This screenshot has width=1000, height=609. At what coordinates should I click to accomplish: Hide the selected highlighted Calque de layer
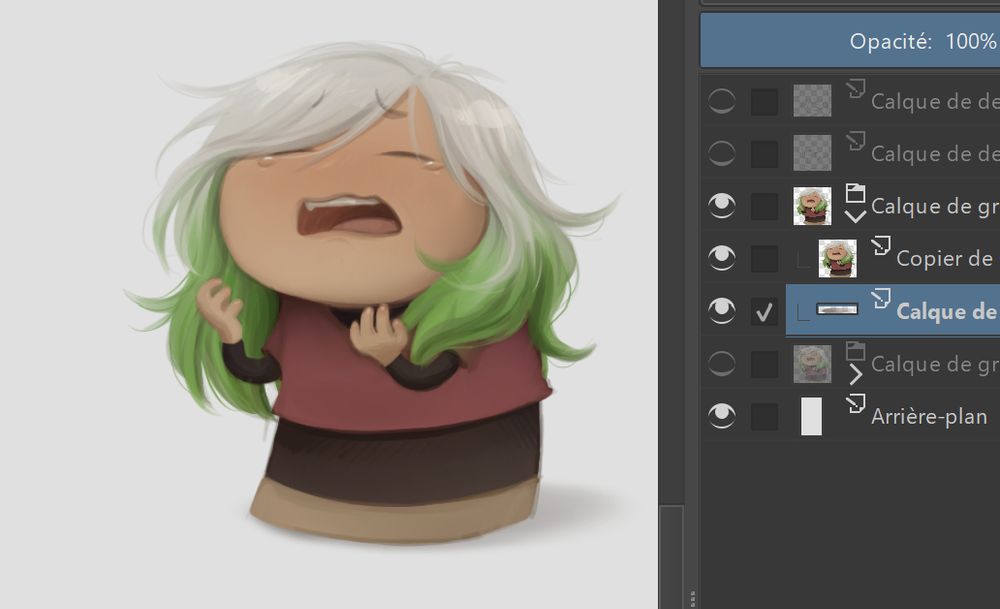tap(721, 311)
